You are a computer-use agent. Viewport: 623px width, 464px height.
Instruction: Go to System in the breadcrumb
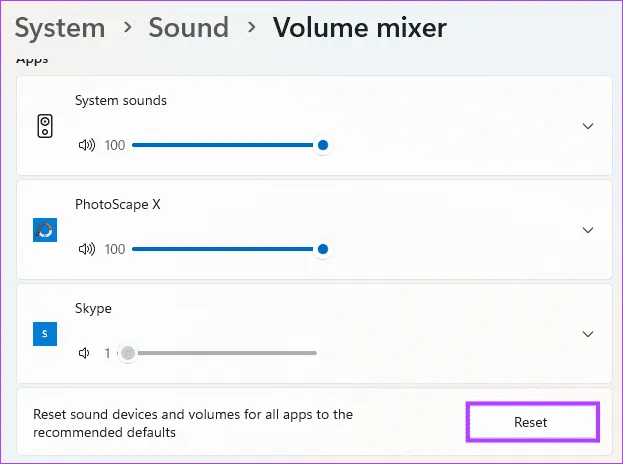(x=60, y=29)
